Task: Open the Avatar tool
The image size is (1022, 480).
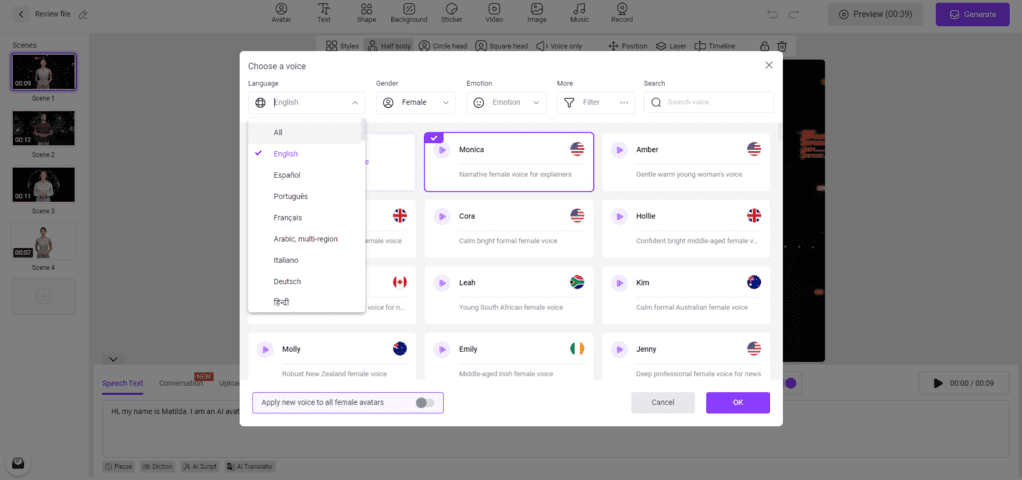Action: (281, 12)
